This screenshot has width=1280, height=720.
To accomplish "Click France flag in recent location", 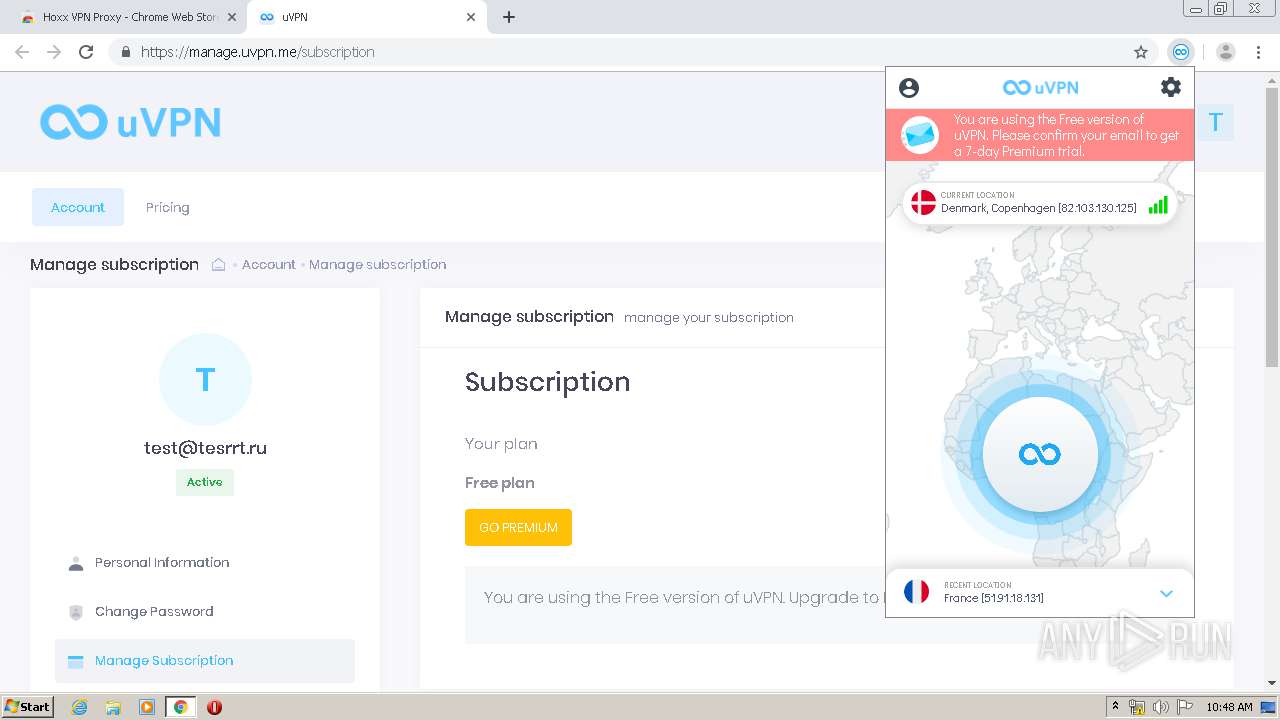I will 916,592.
